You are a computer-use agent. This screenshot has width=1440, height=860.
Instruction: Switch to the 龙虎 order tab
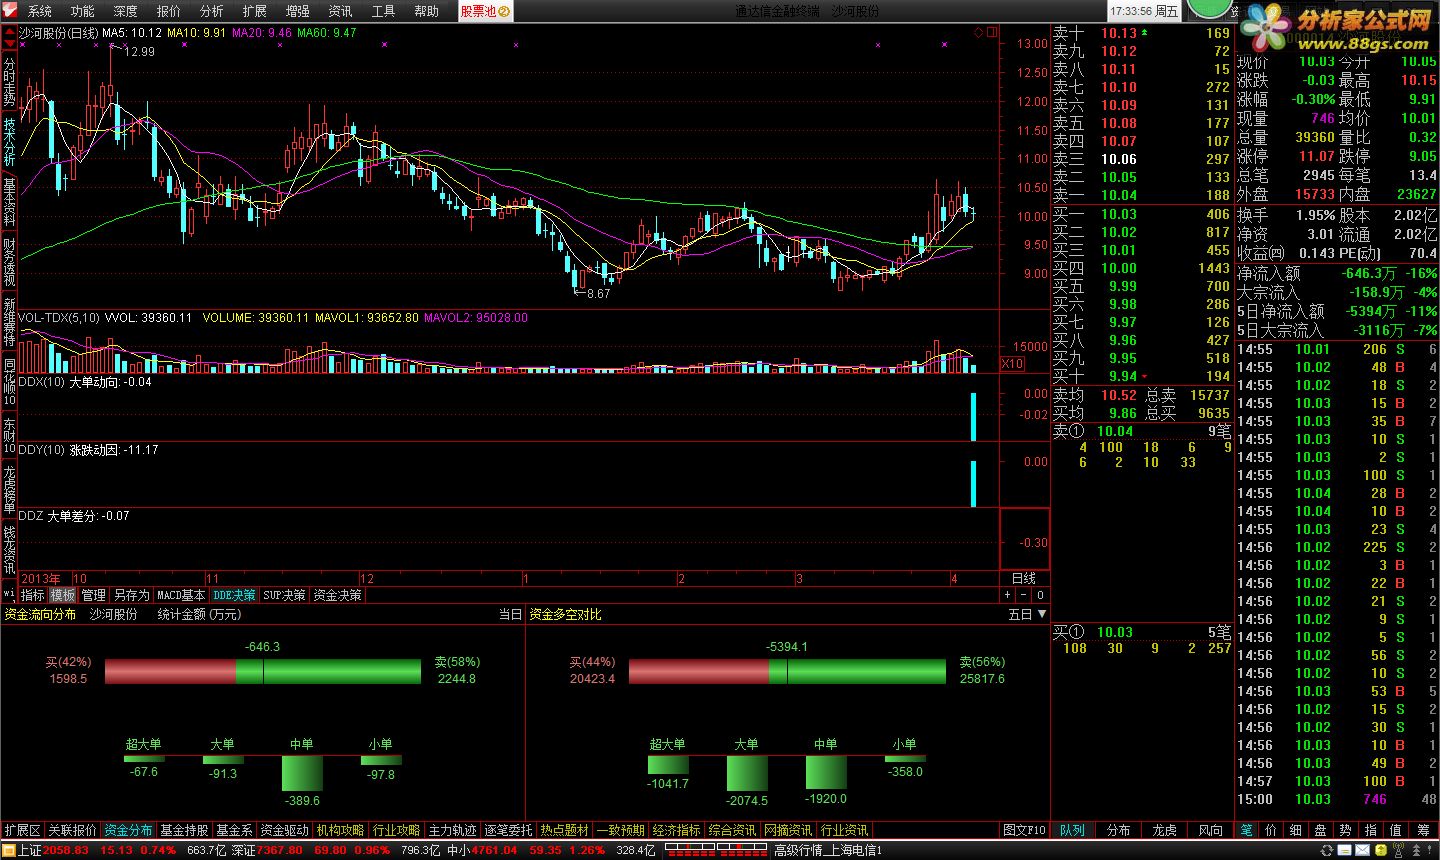point(1164,830)
